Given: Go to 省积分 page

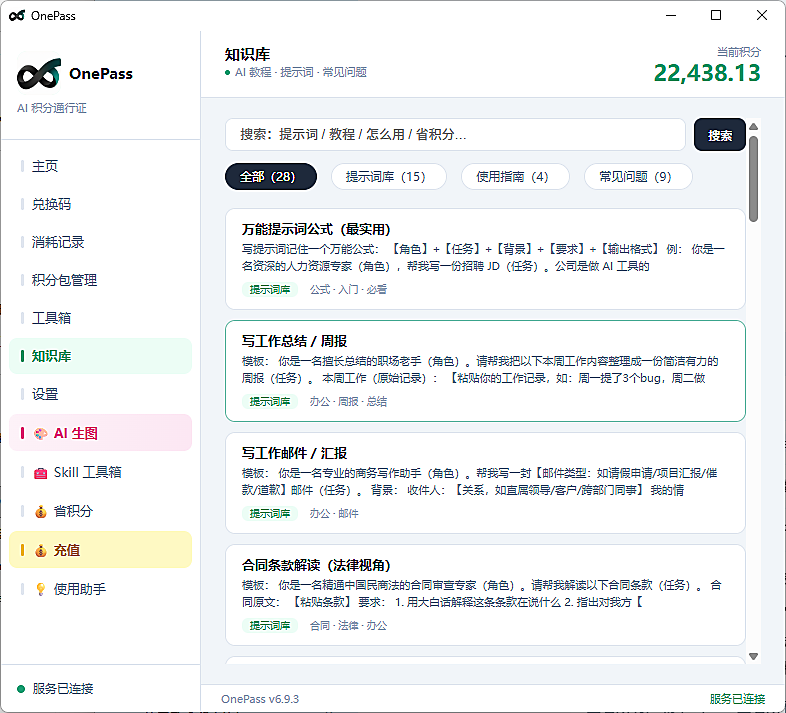Looking at the screenshot, I should pyautogui.click(x=100, y=511).
